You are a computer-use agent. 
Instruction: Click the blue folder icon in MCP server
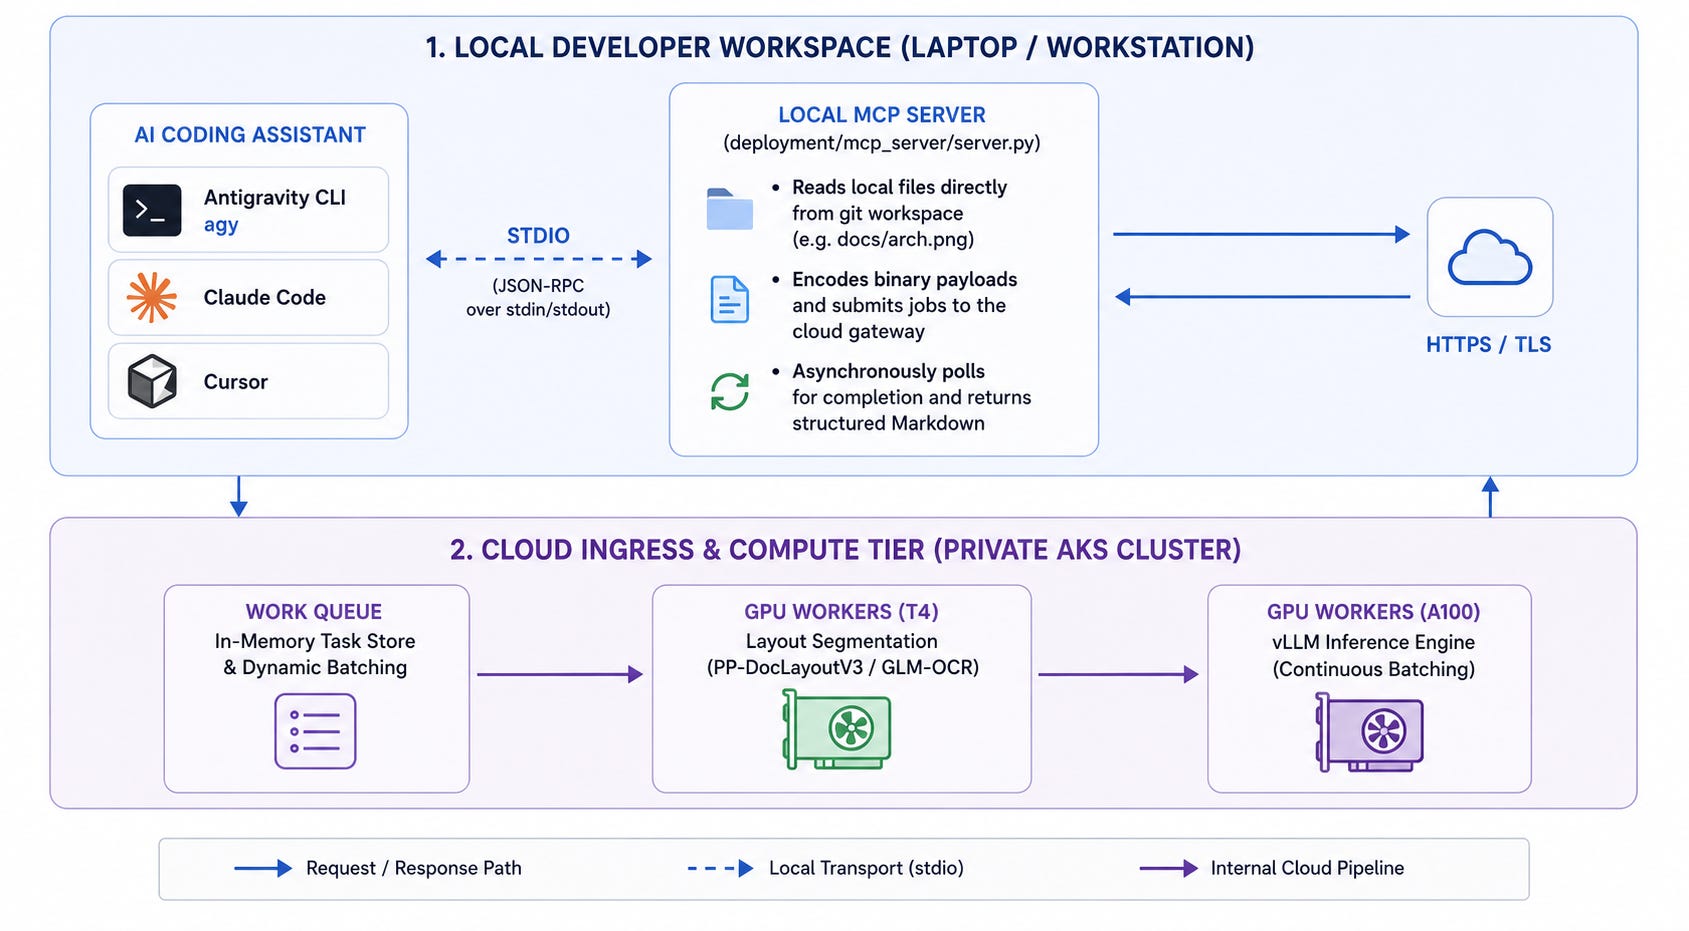tap(730, 209)
